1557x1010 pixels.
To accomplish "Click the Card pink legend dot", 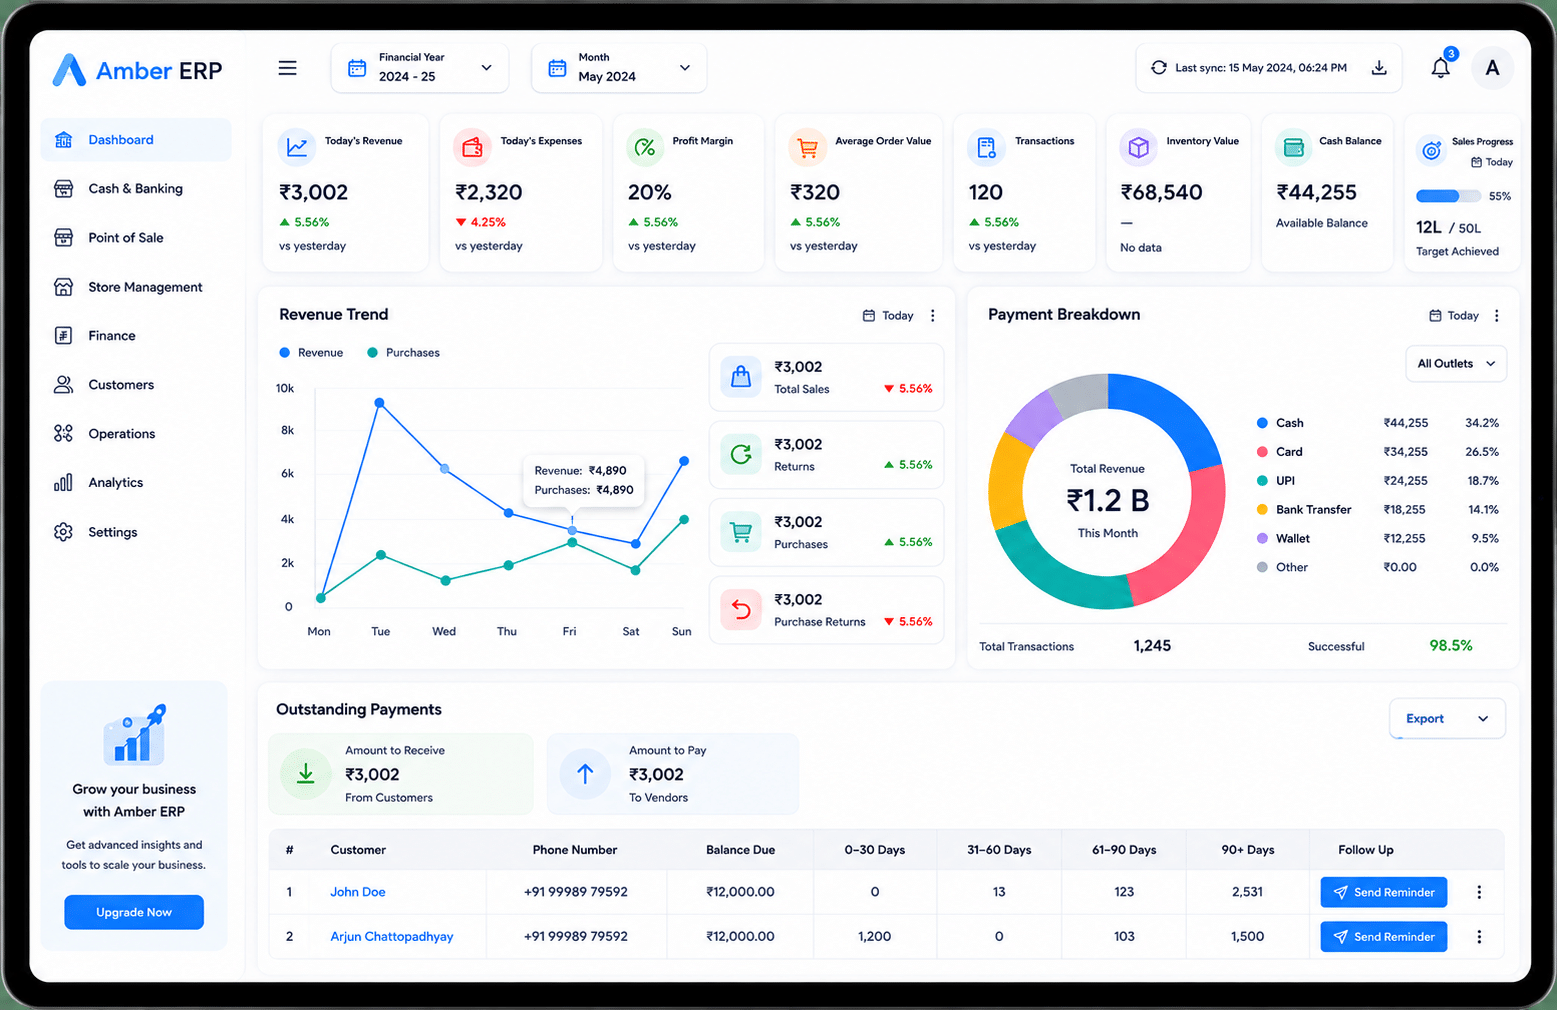I will pos(1262,452).
